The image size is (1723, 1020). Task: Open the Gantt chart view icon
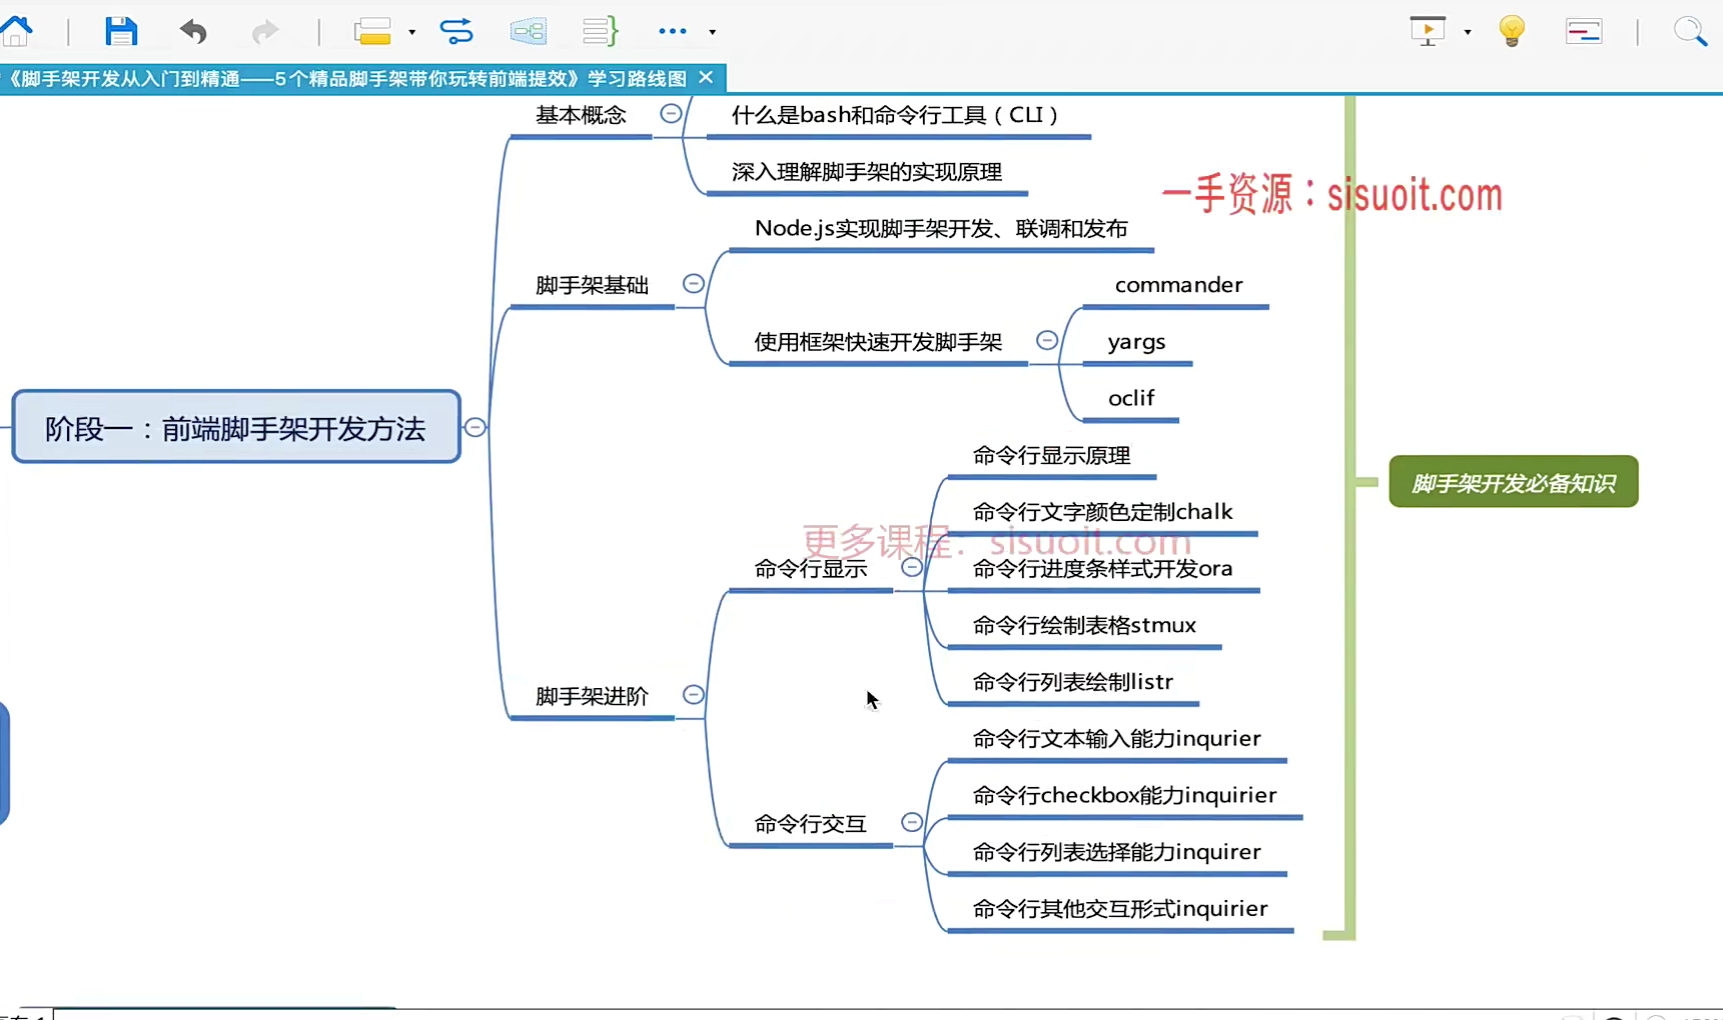[1584, 31]
